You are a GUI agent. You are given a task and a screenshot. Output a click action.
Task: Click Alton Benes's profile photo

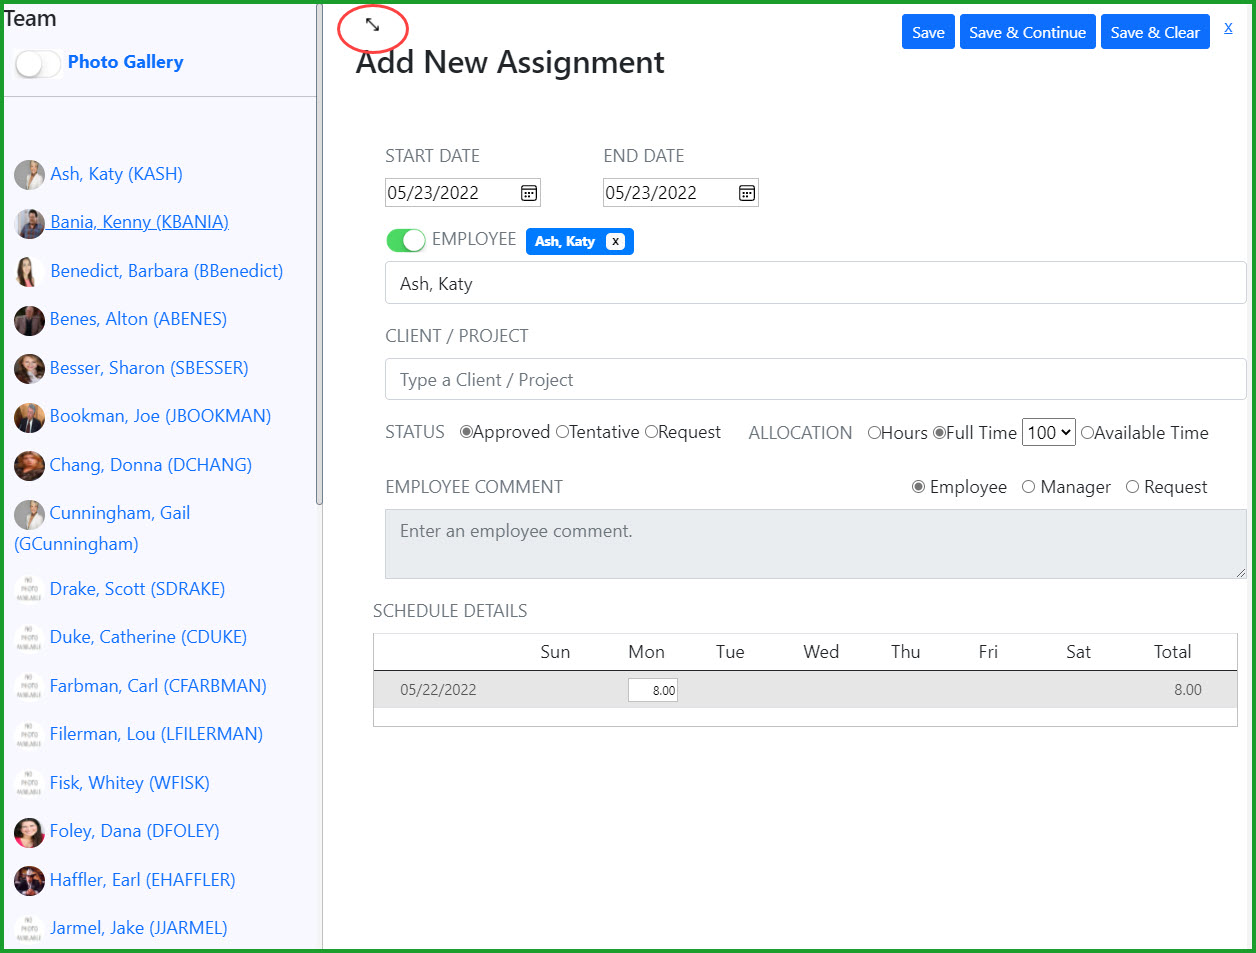(x=29, y=320)
